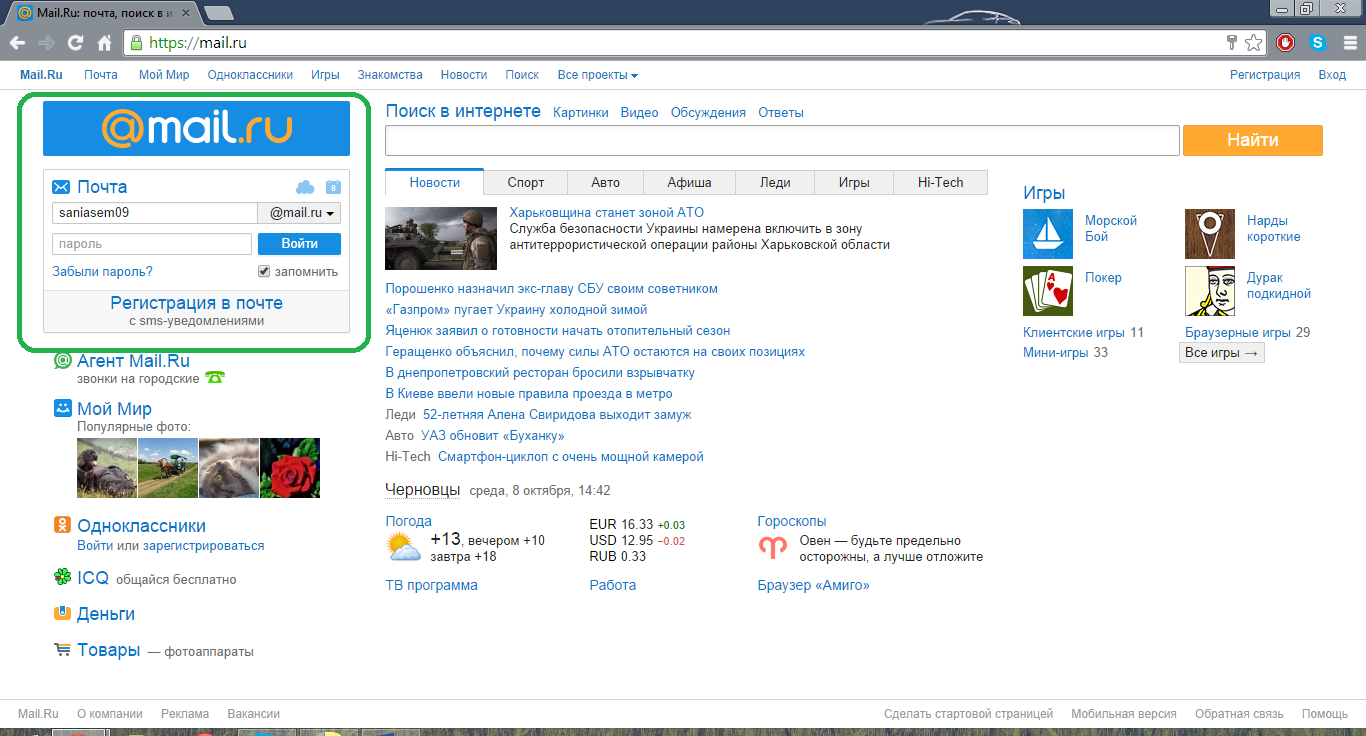Click the login field containing saniasem09
Image resolution: width=1366 pixels, height=736 pixels.
(x=155, y=213)
